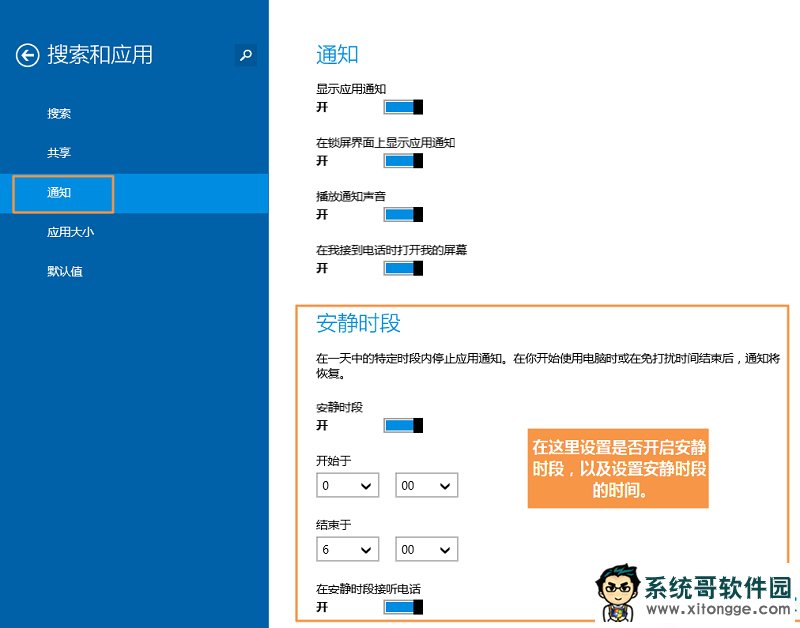Toggle 在锁屏界面上显示应用通知 switch
Viewport: 800px width, 628px height.
403,161
